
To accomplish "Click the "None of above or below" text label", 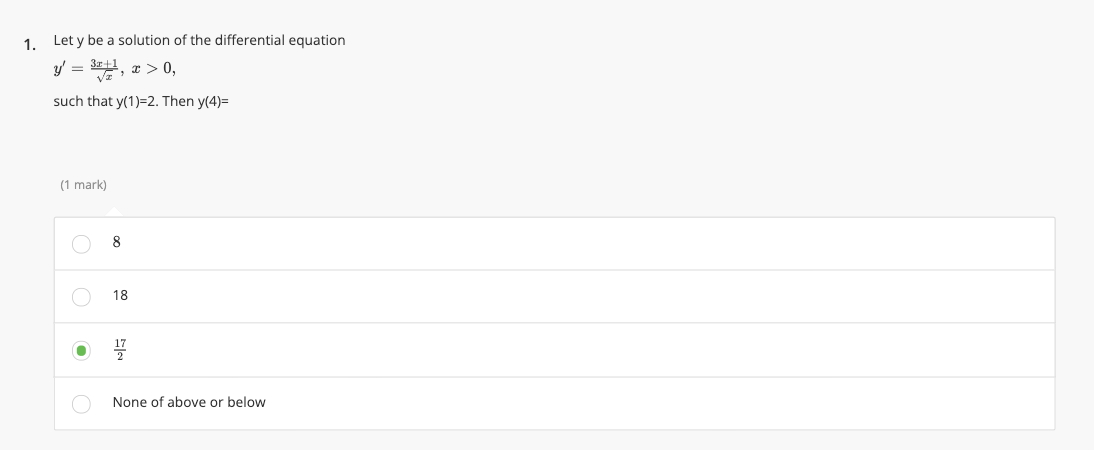I will pyautogui.click(x=189, y=402).
